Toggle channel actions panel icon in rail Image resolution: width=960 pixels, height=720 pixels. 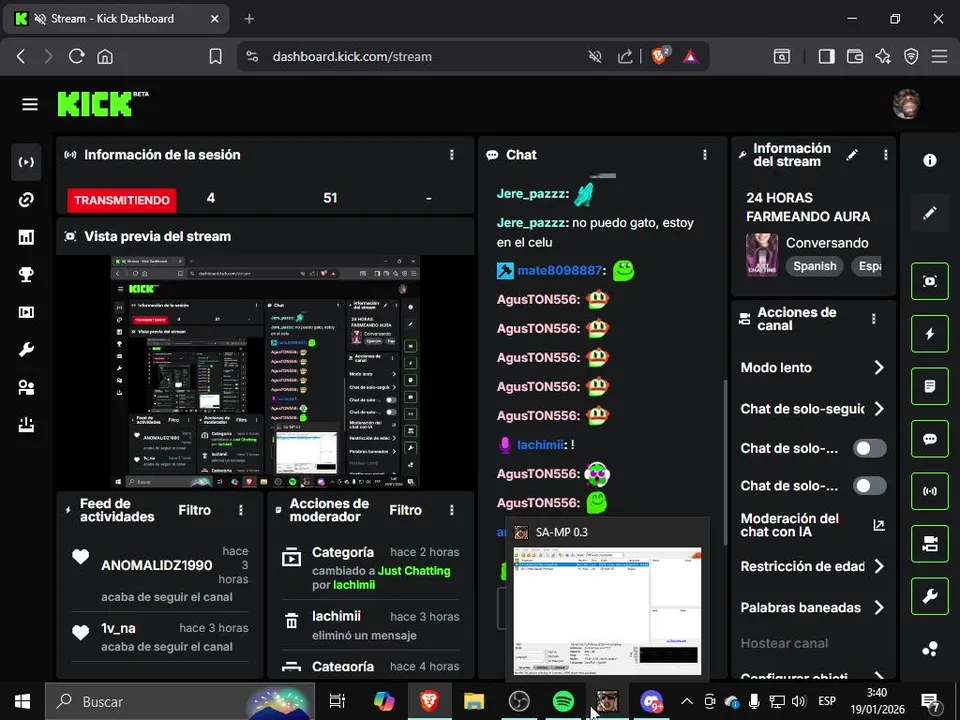click(929, 544)
